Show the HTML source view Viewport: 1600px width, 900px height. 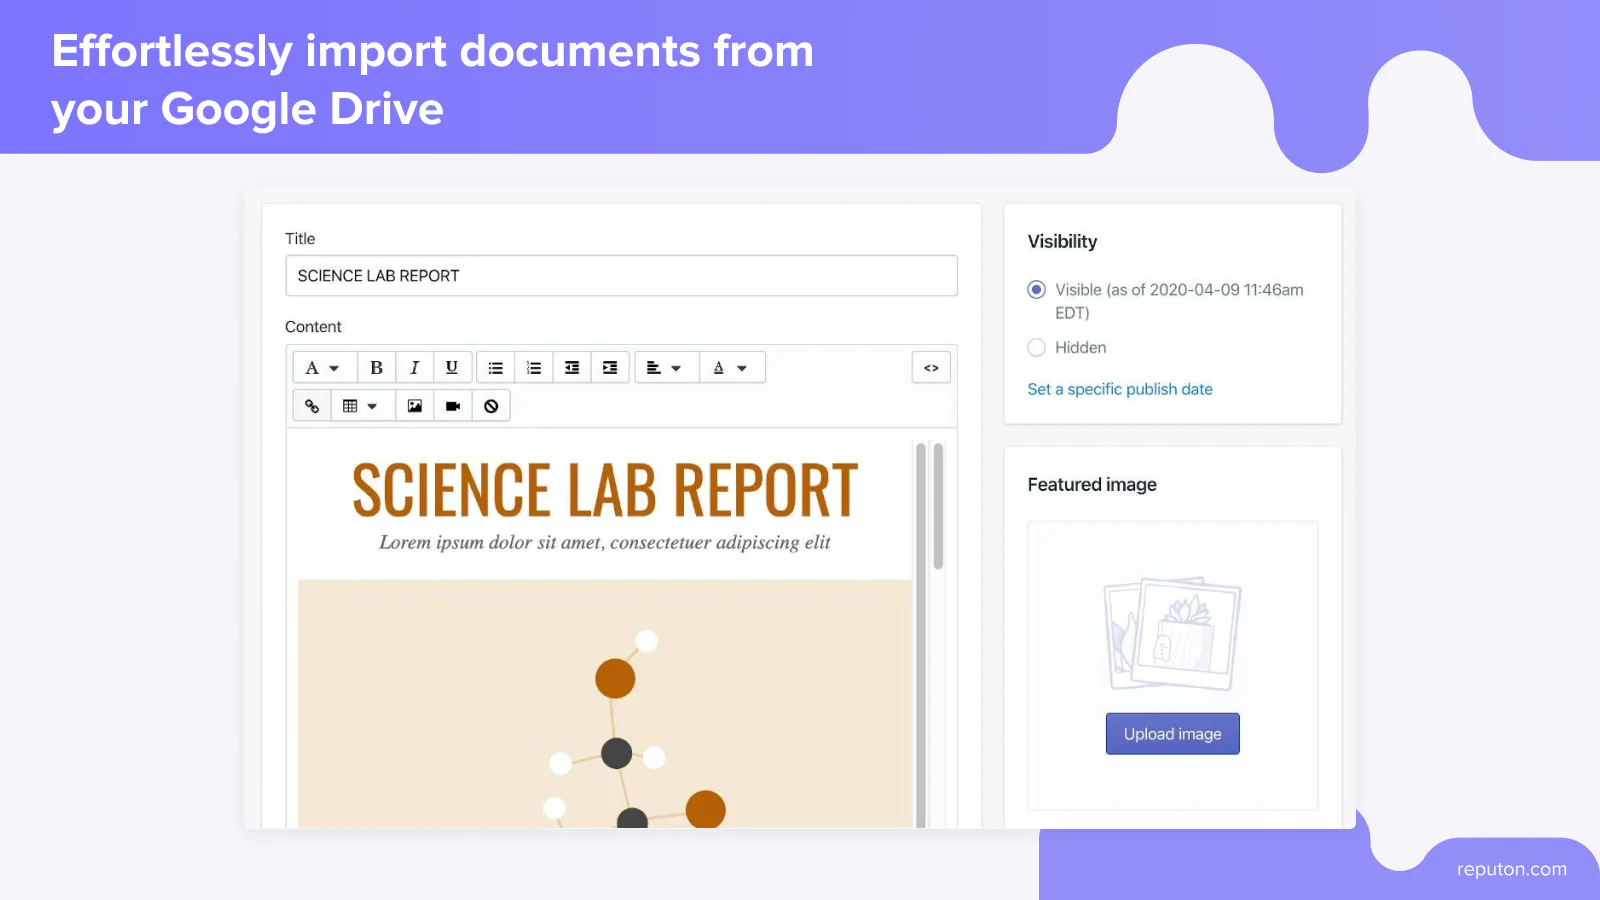click(x=931, y=368)
